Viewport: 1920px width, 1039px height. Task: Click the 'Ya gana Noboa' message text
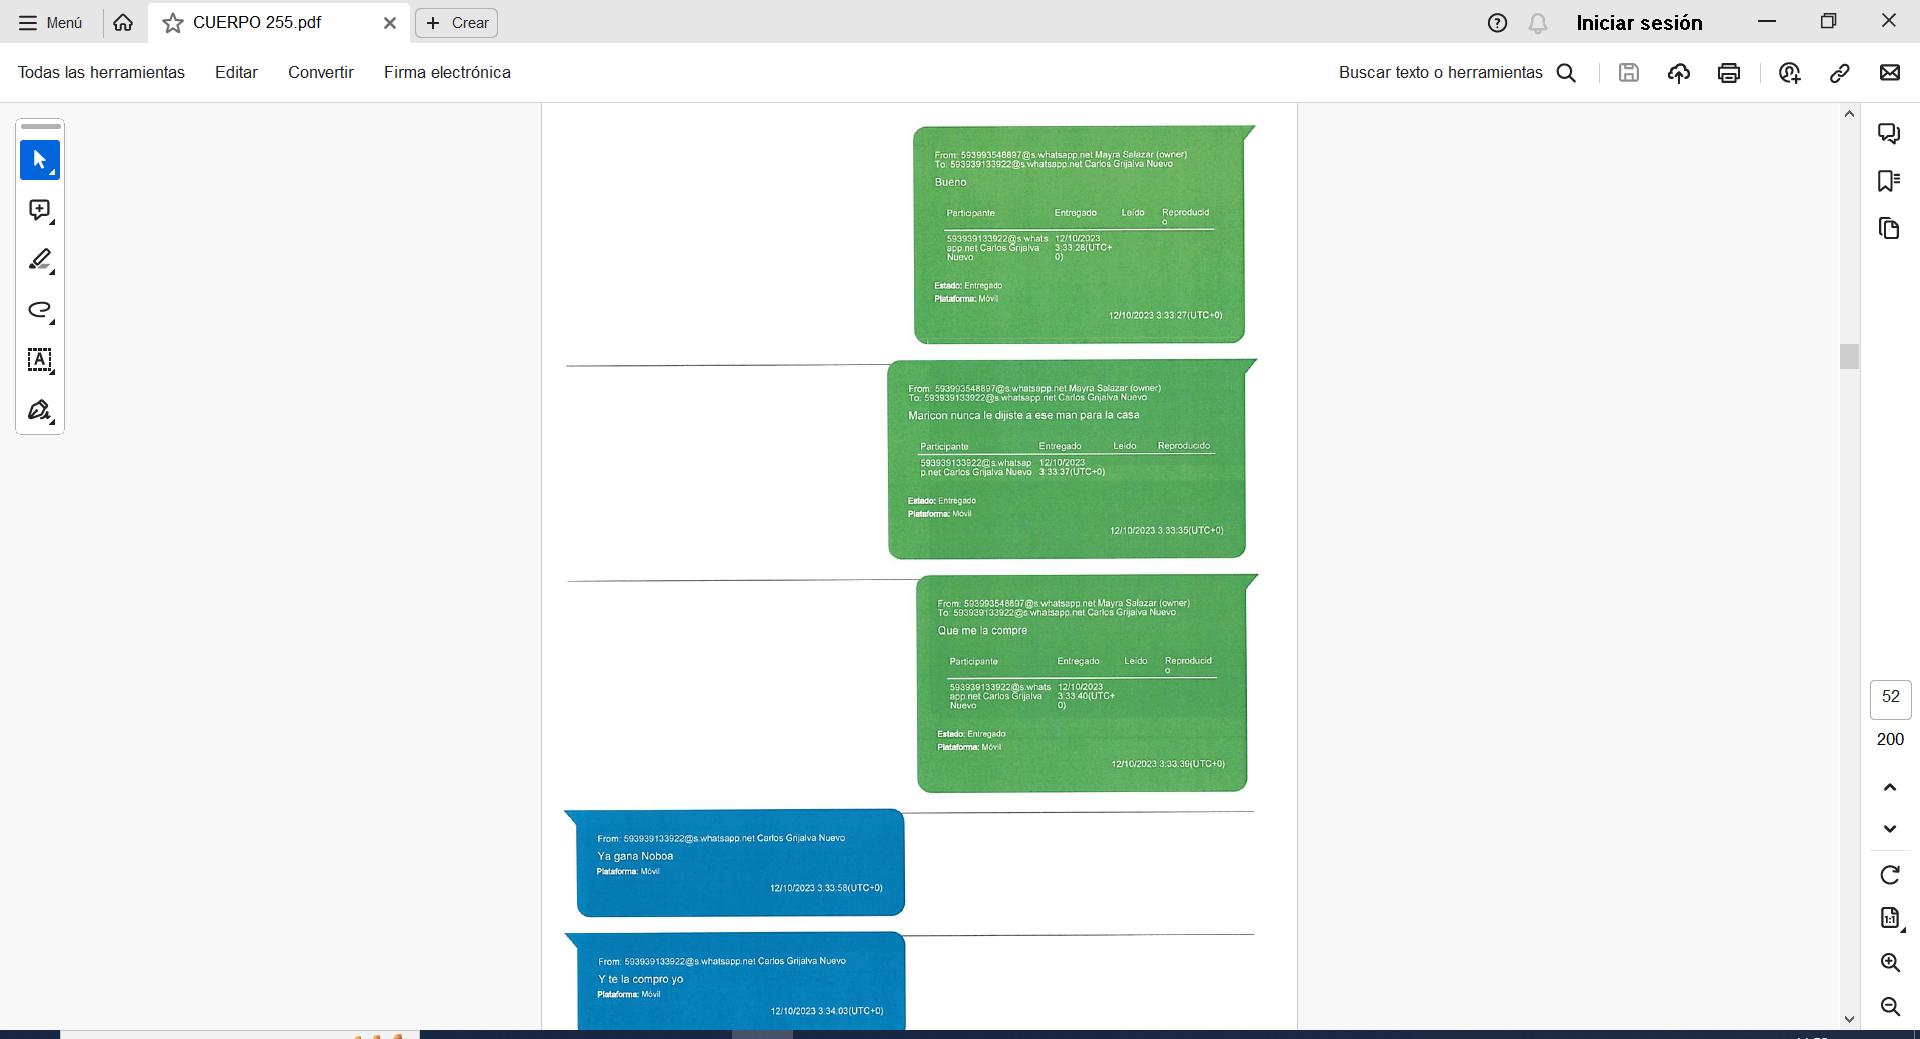635,856
